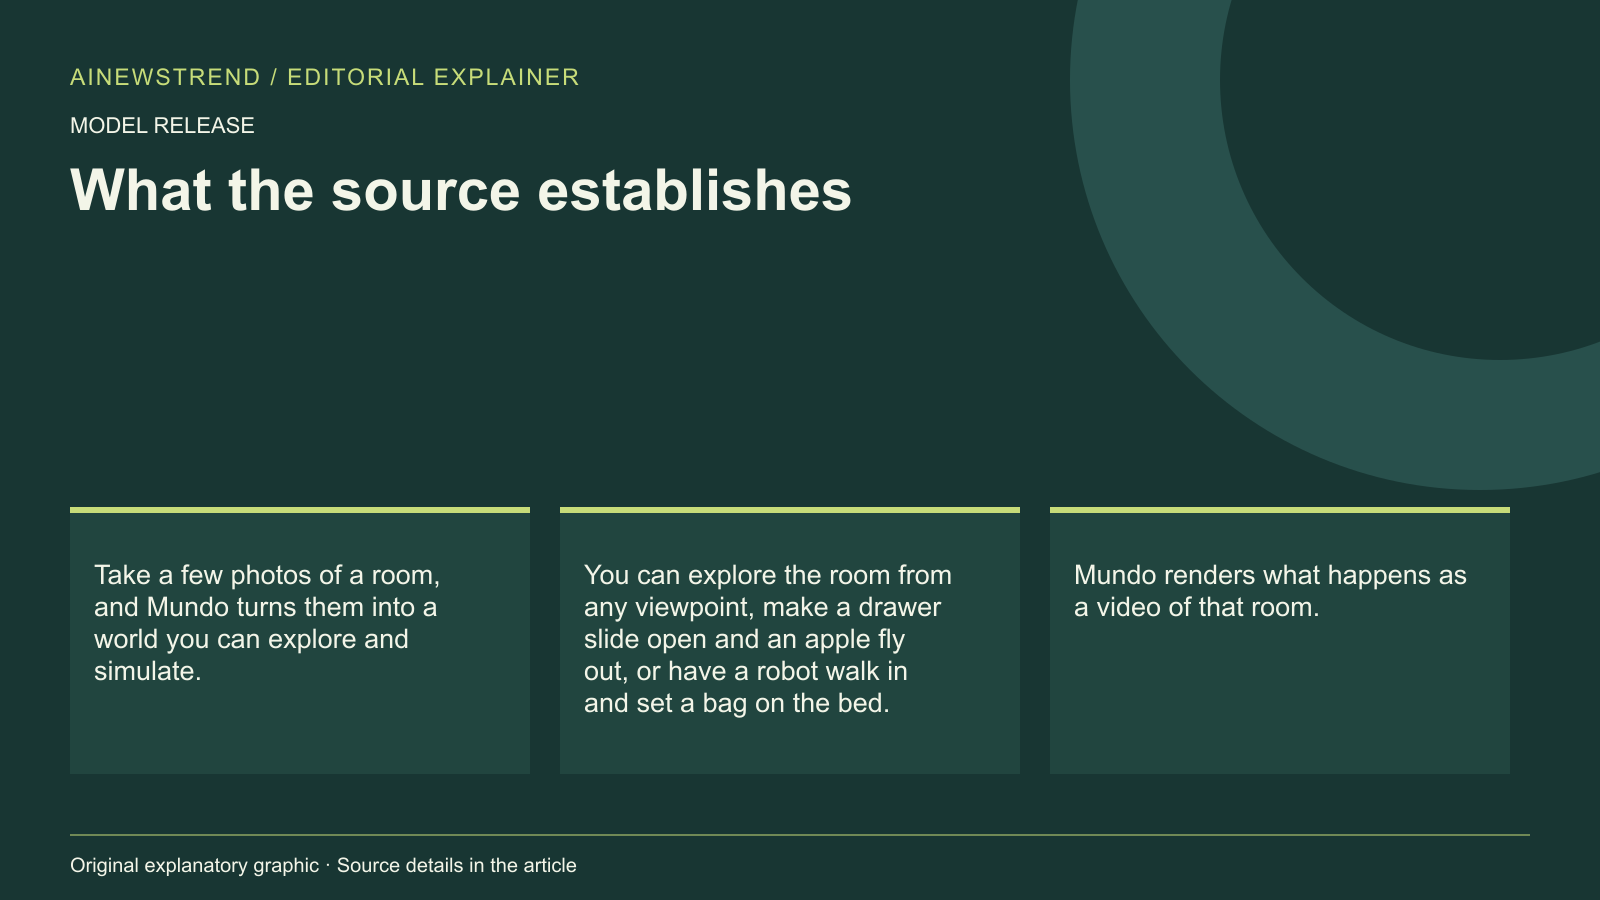Click the thin footer divider line

800,834
